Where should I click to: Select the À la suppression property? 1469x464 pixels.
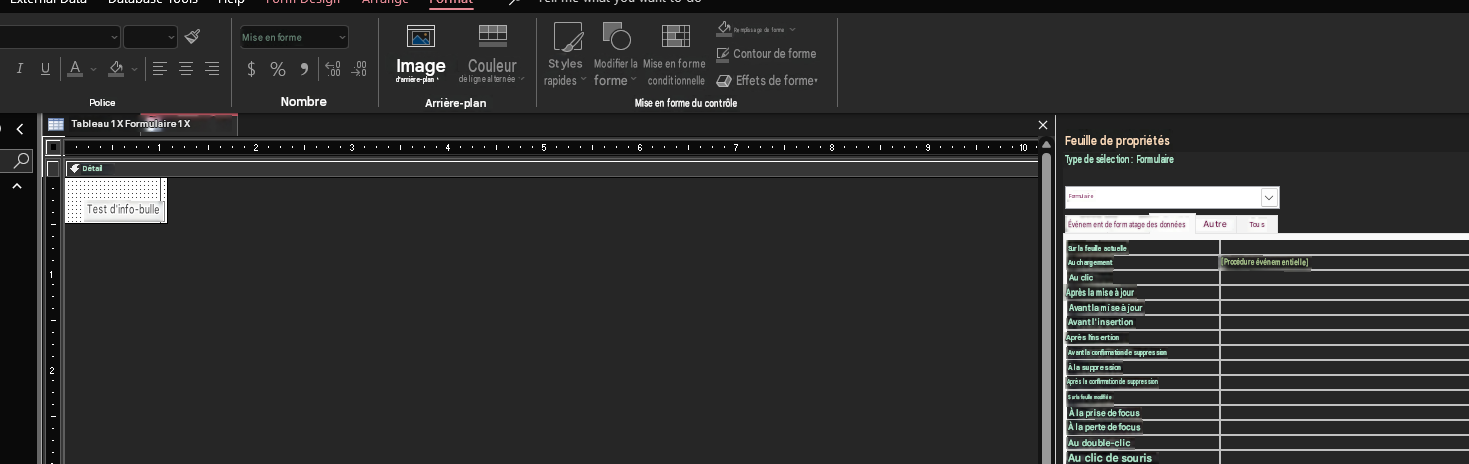[1094, 368]
